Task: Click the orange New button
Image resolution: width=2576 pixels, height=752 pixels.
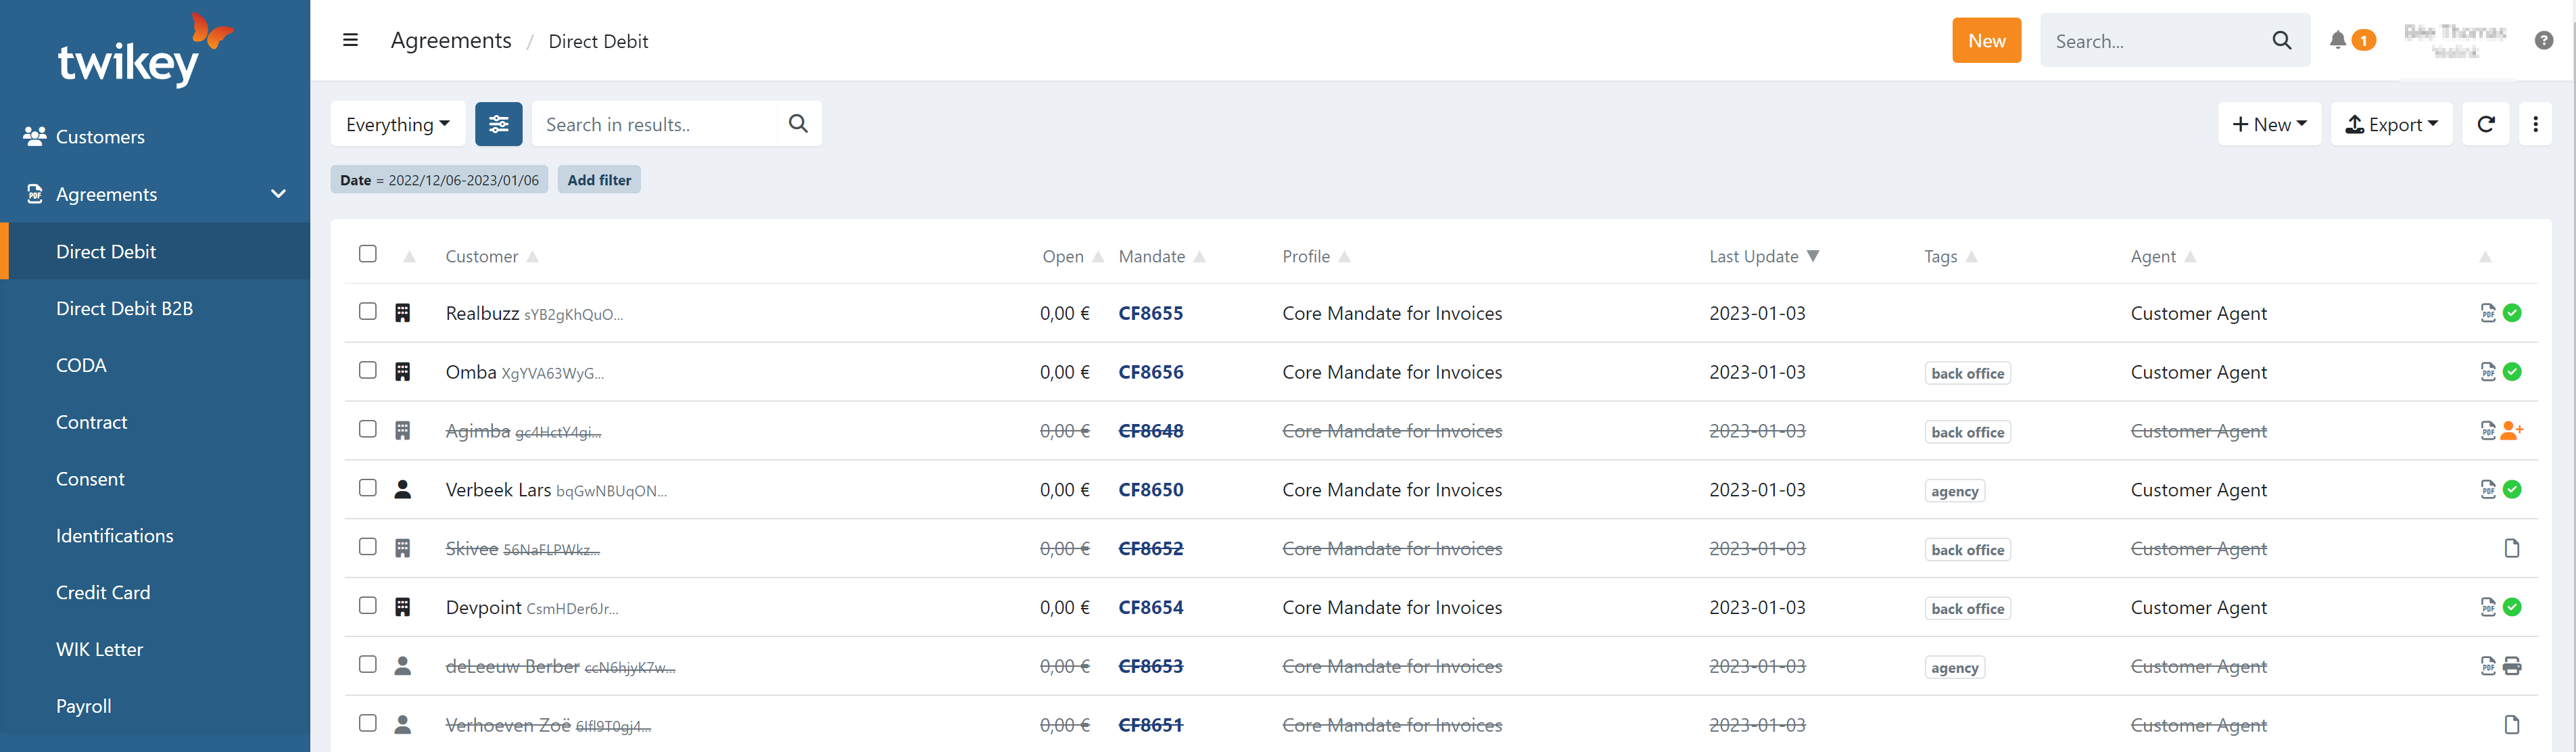Action: click(1986, 40)
